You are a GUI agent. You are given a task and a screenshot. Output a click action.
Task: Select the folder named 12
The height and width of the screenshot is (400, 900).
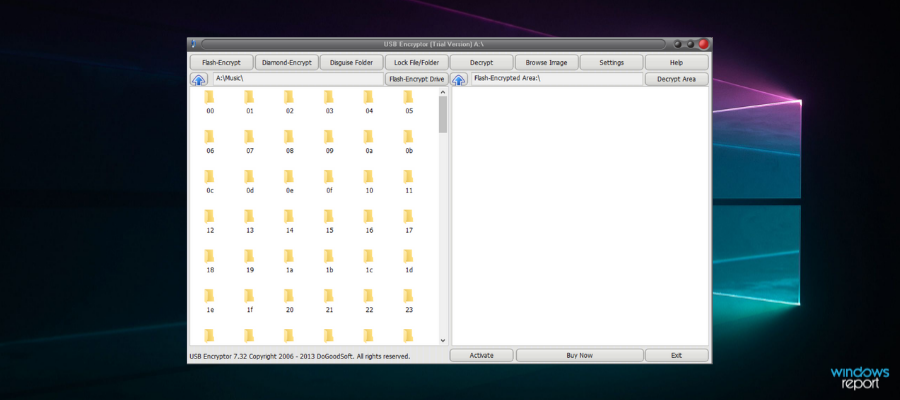coord(210,222)
